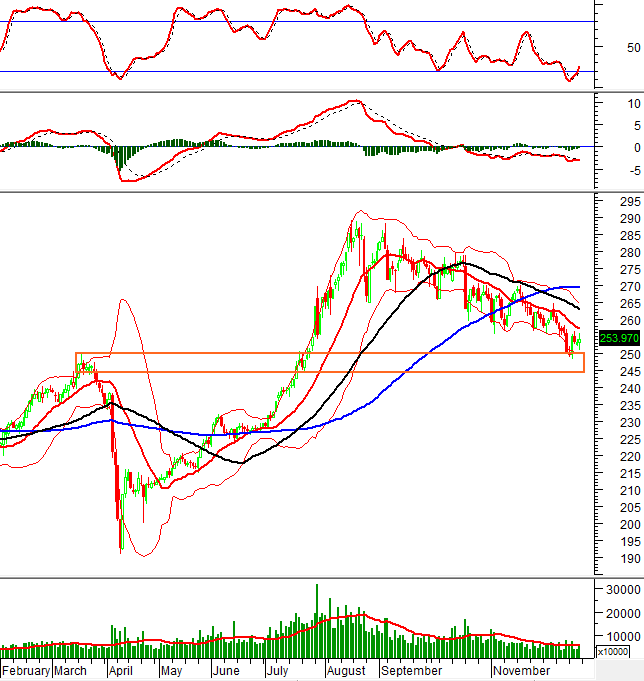This screenshot has height=681, width=644.
Task: Select the August month marker
Action: (345, 670)
